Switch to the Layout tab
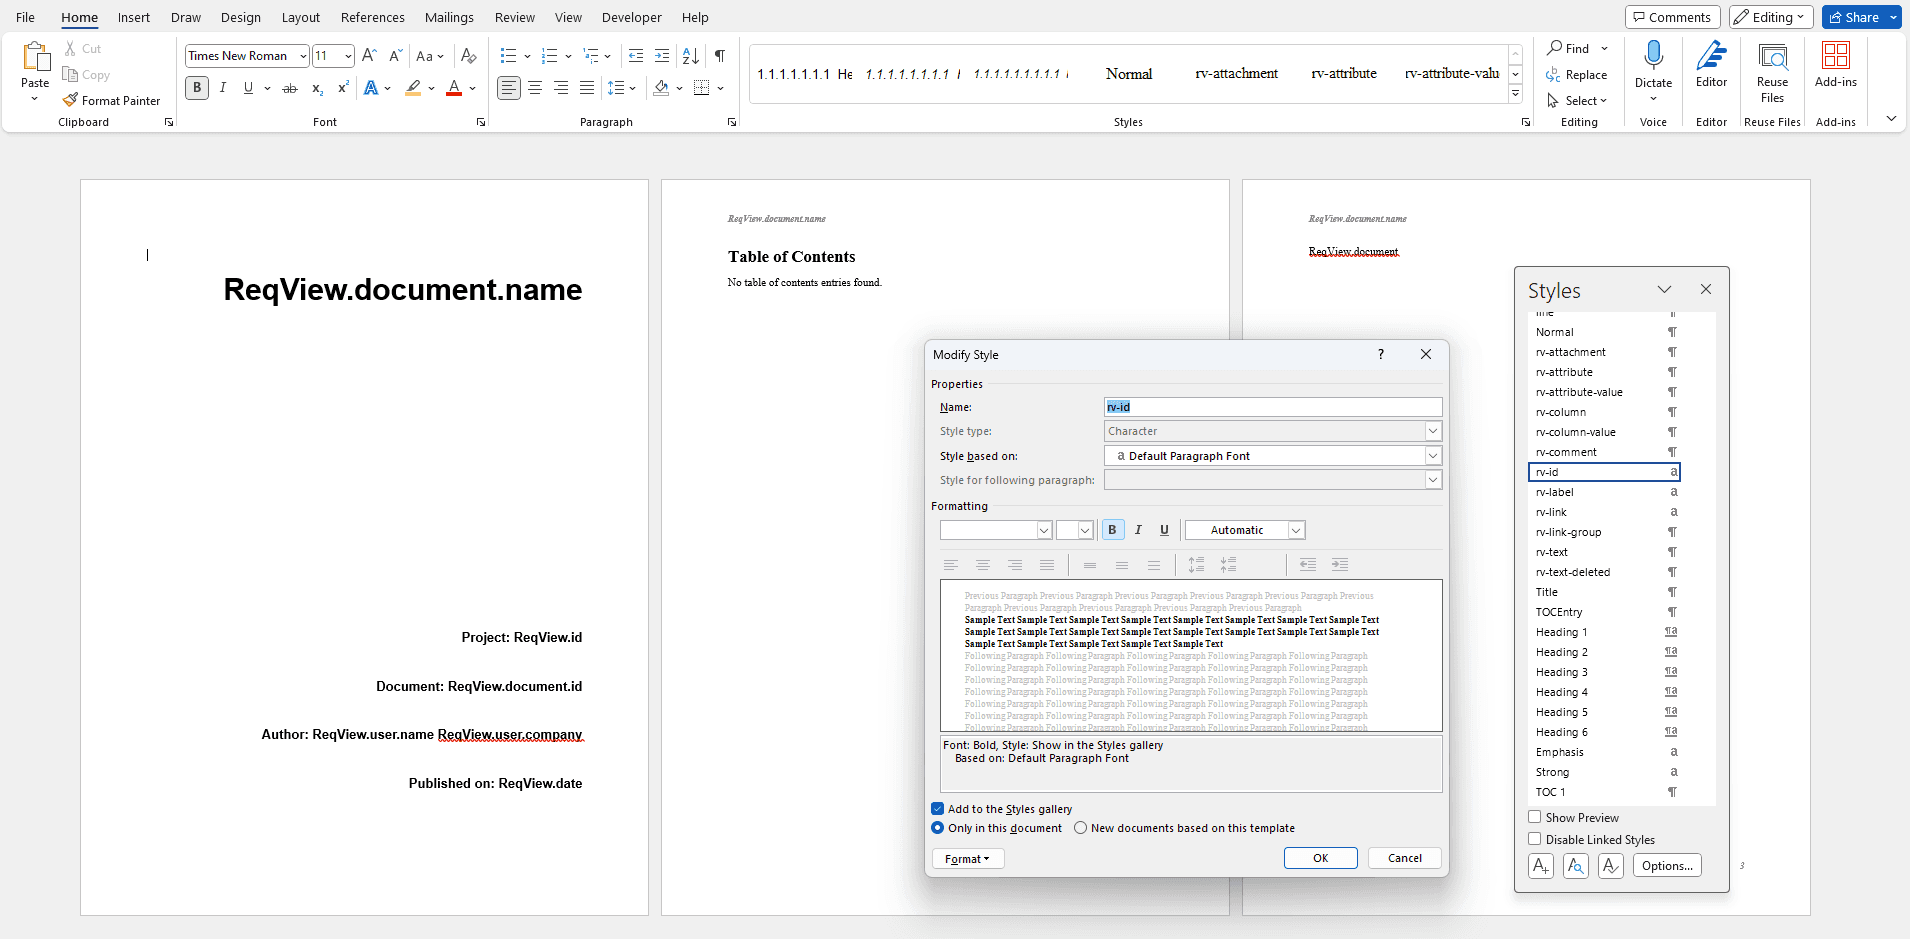 [x=300, y=17]
